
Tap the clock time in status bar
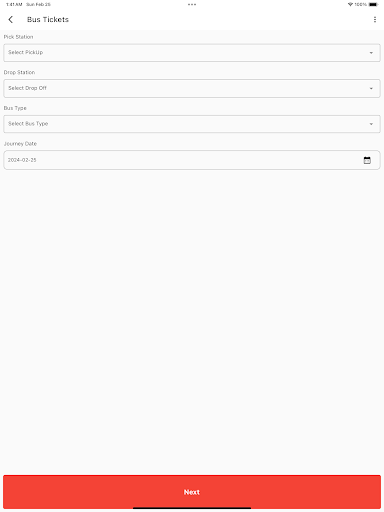(14, 4)
